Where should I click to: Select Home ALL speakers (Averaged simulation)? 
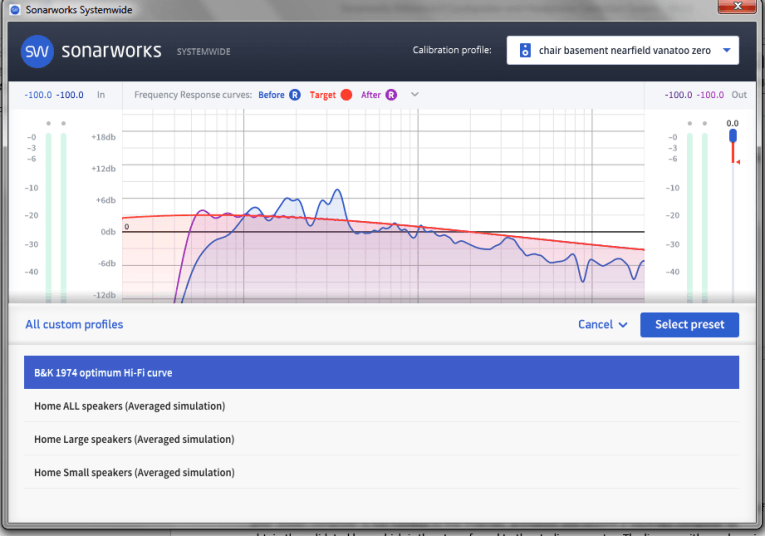pos(382,406)
